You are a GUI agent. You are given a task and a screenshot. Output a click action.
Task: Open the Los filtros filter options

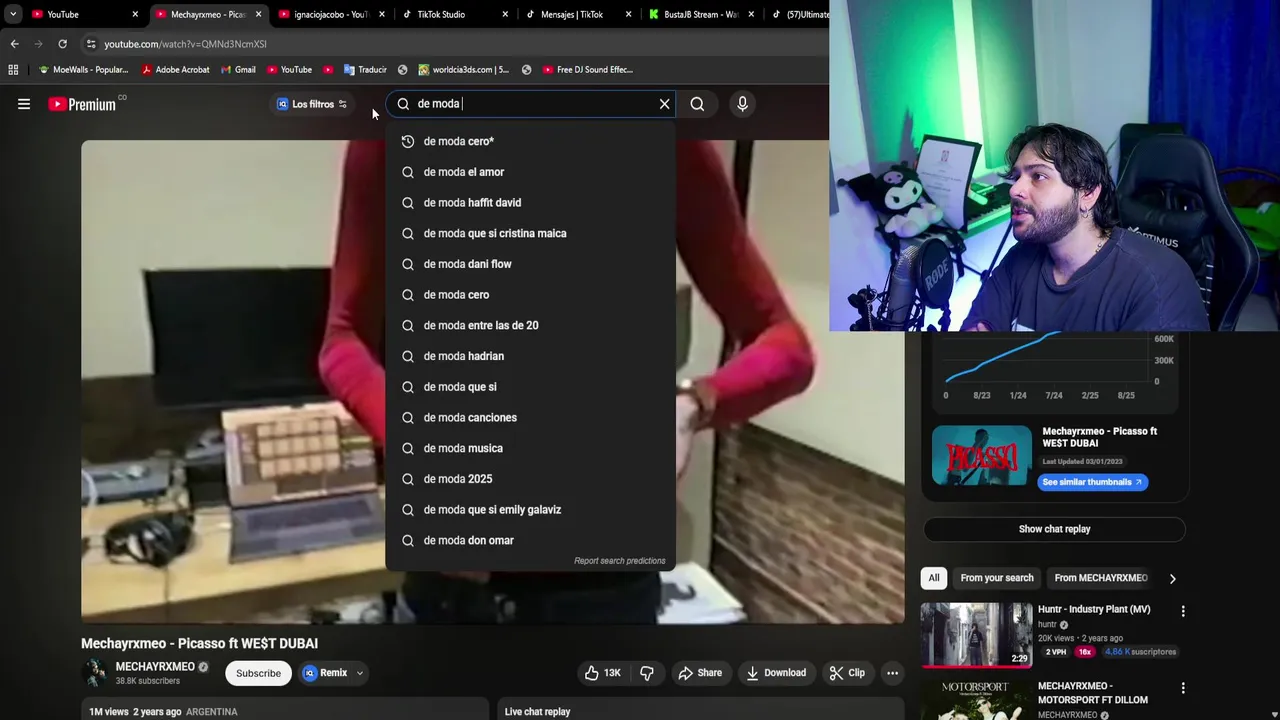click(312, 104)
